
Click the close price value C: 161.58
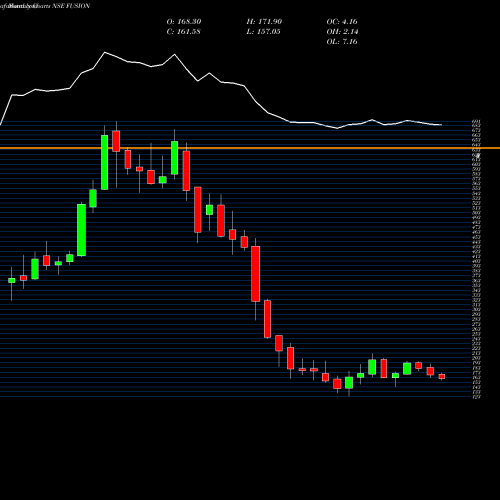point(184,32)
